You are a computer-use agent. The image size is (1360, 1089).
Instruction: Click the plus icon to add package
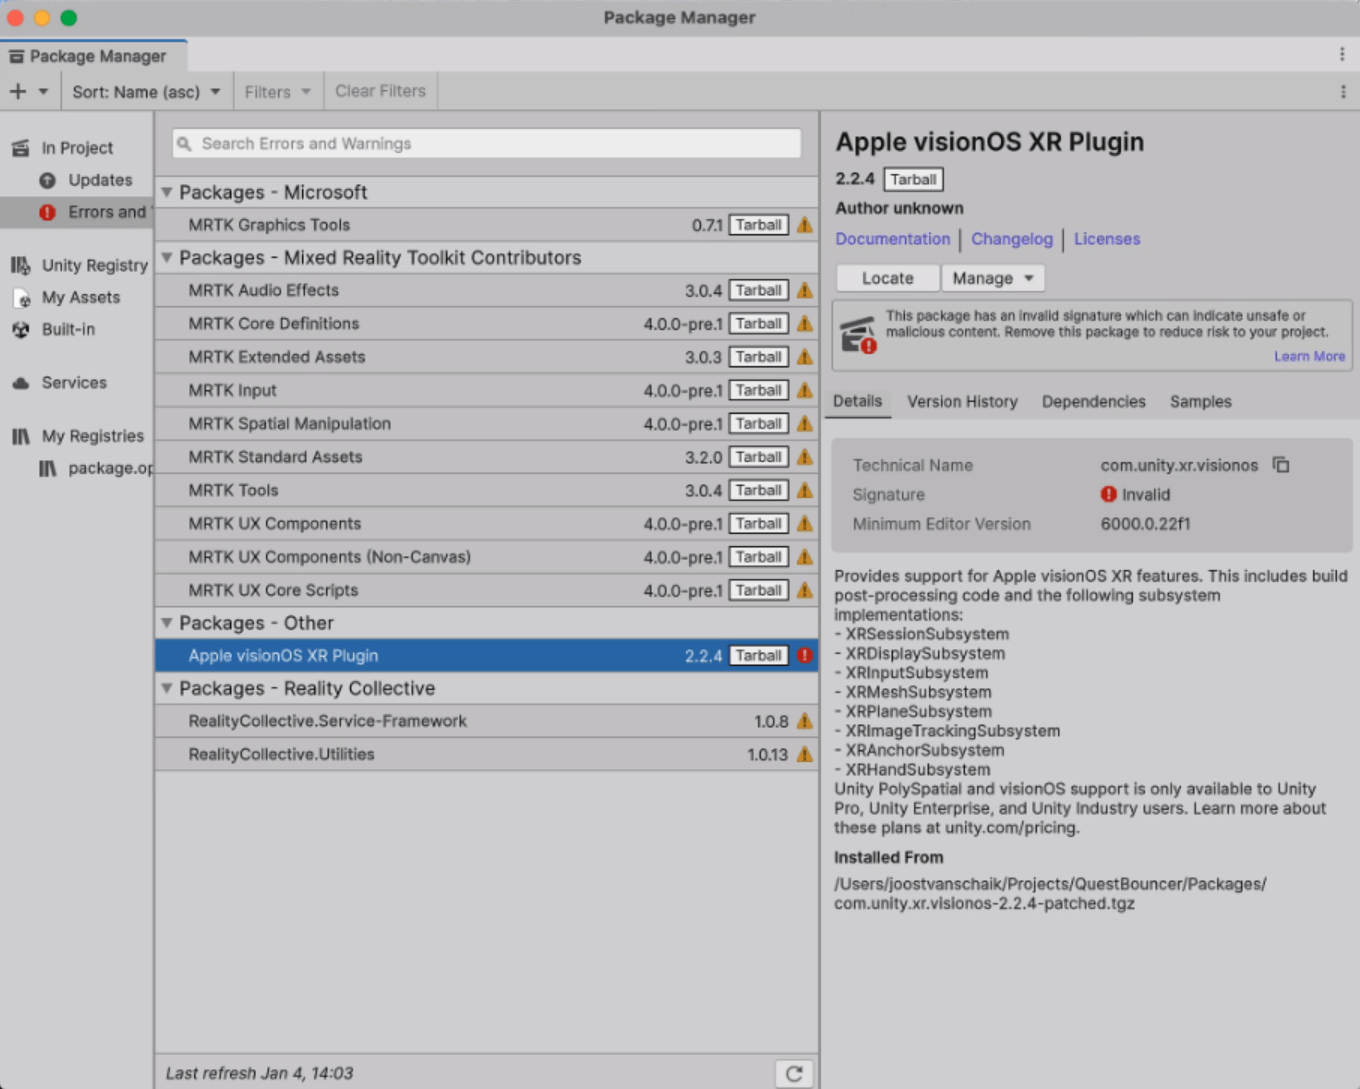[18, 92]
